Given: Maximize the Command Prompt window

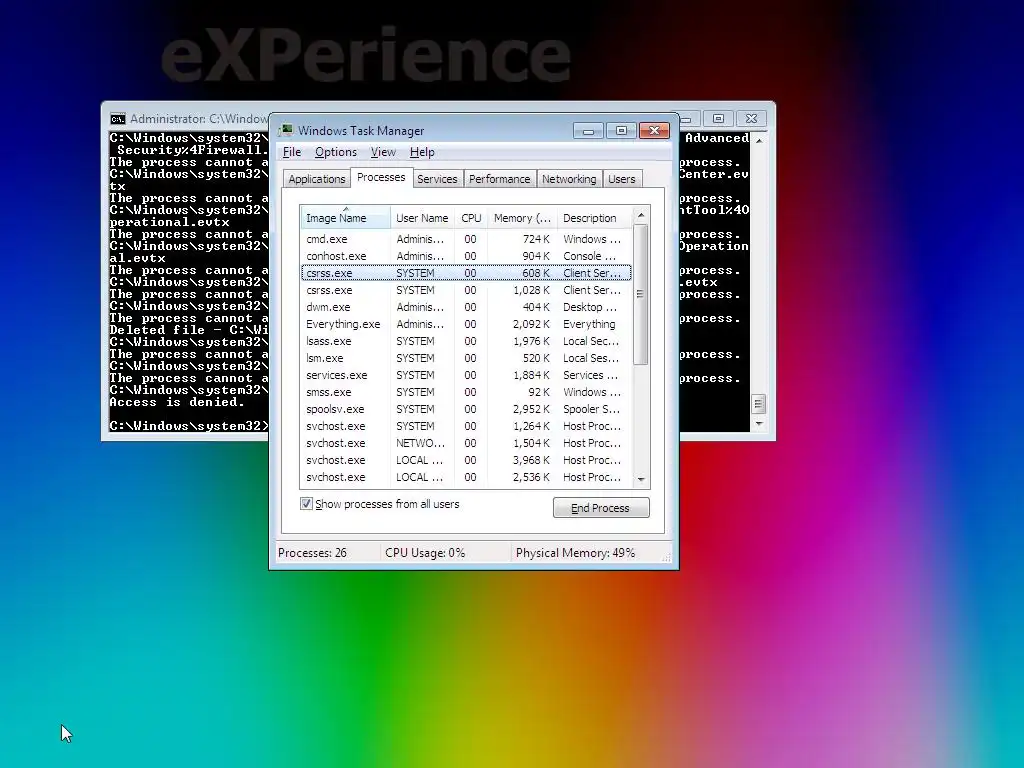Looking at the screenshot, I should [718, 119].
